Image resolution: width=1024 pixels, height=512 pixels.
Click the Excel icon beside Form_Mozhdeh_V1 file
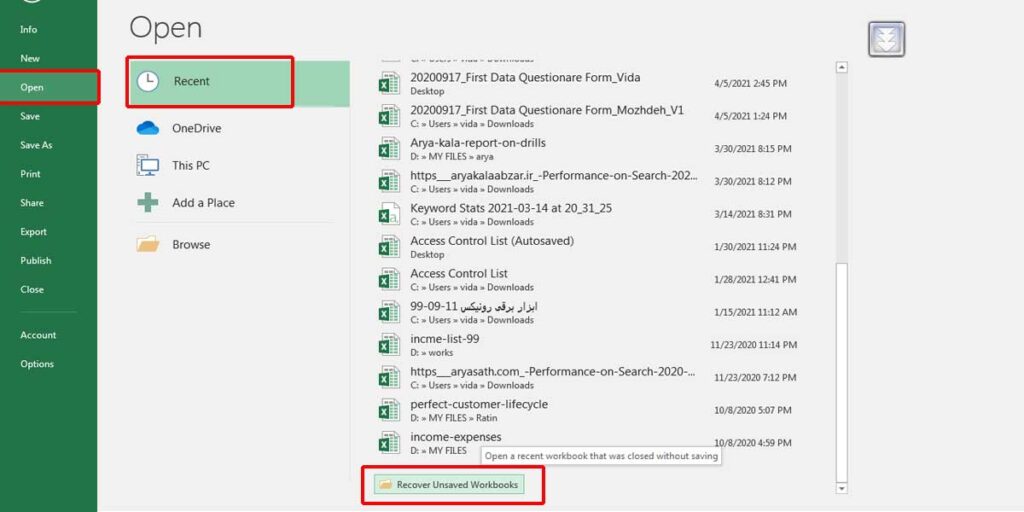[389, 116]
